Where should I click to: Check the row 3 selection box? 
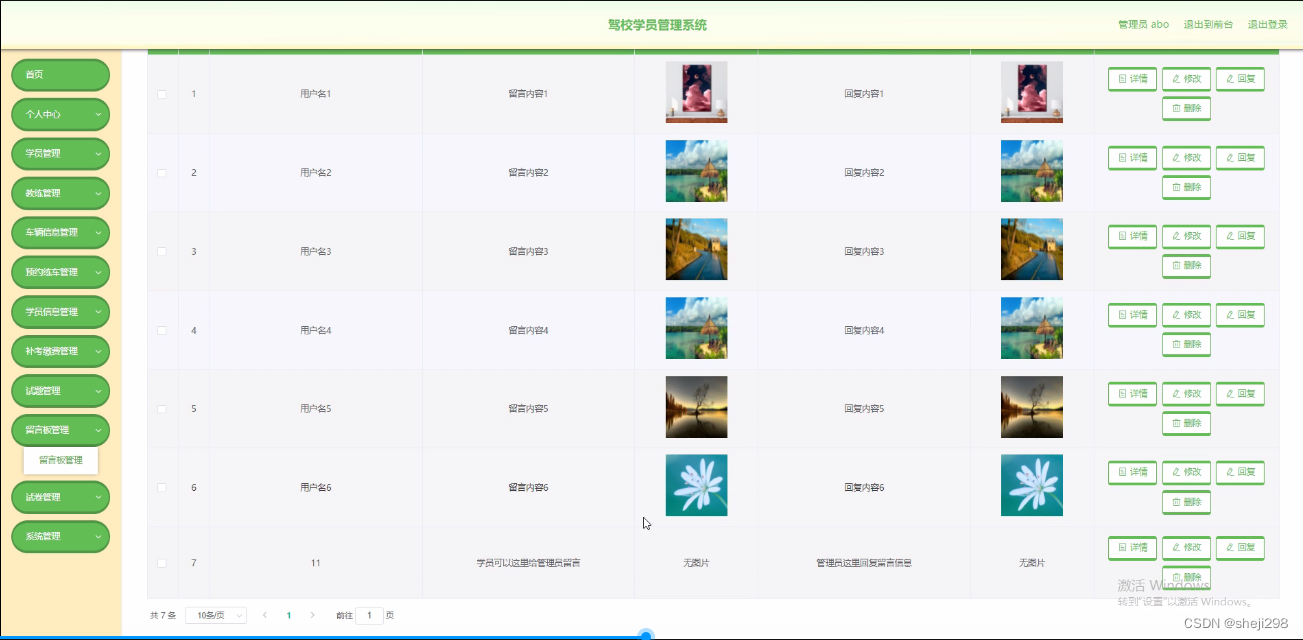pyautogui.click(x=162, y=250)
